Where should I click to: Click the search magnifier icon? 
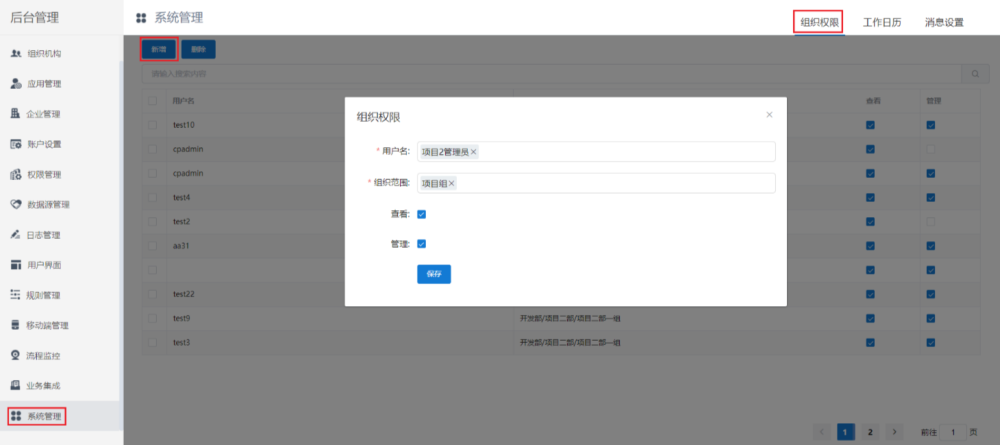(x=973, y=74)
